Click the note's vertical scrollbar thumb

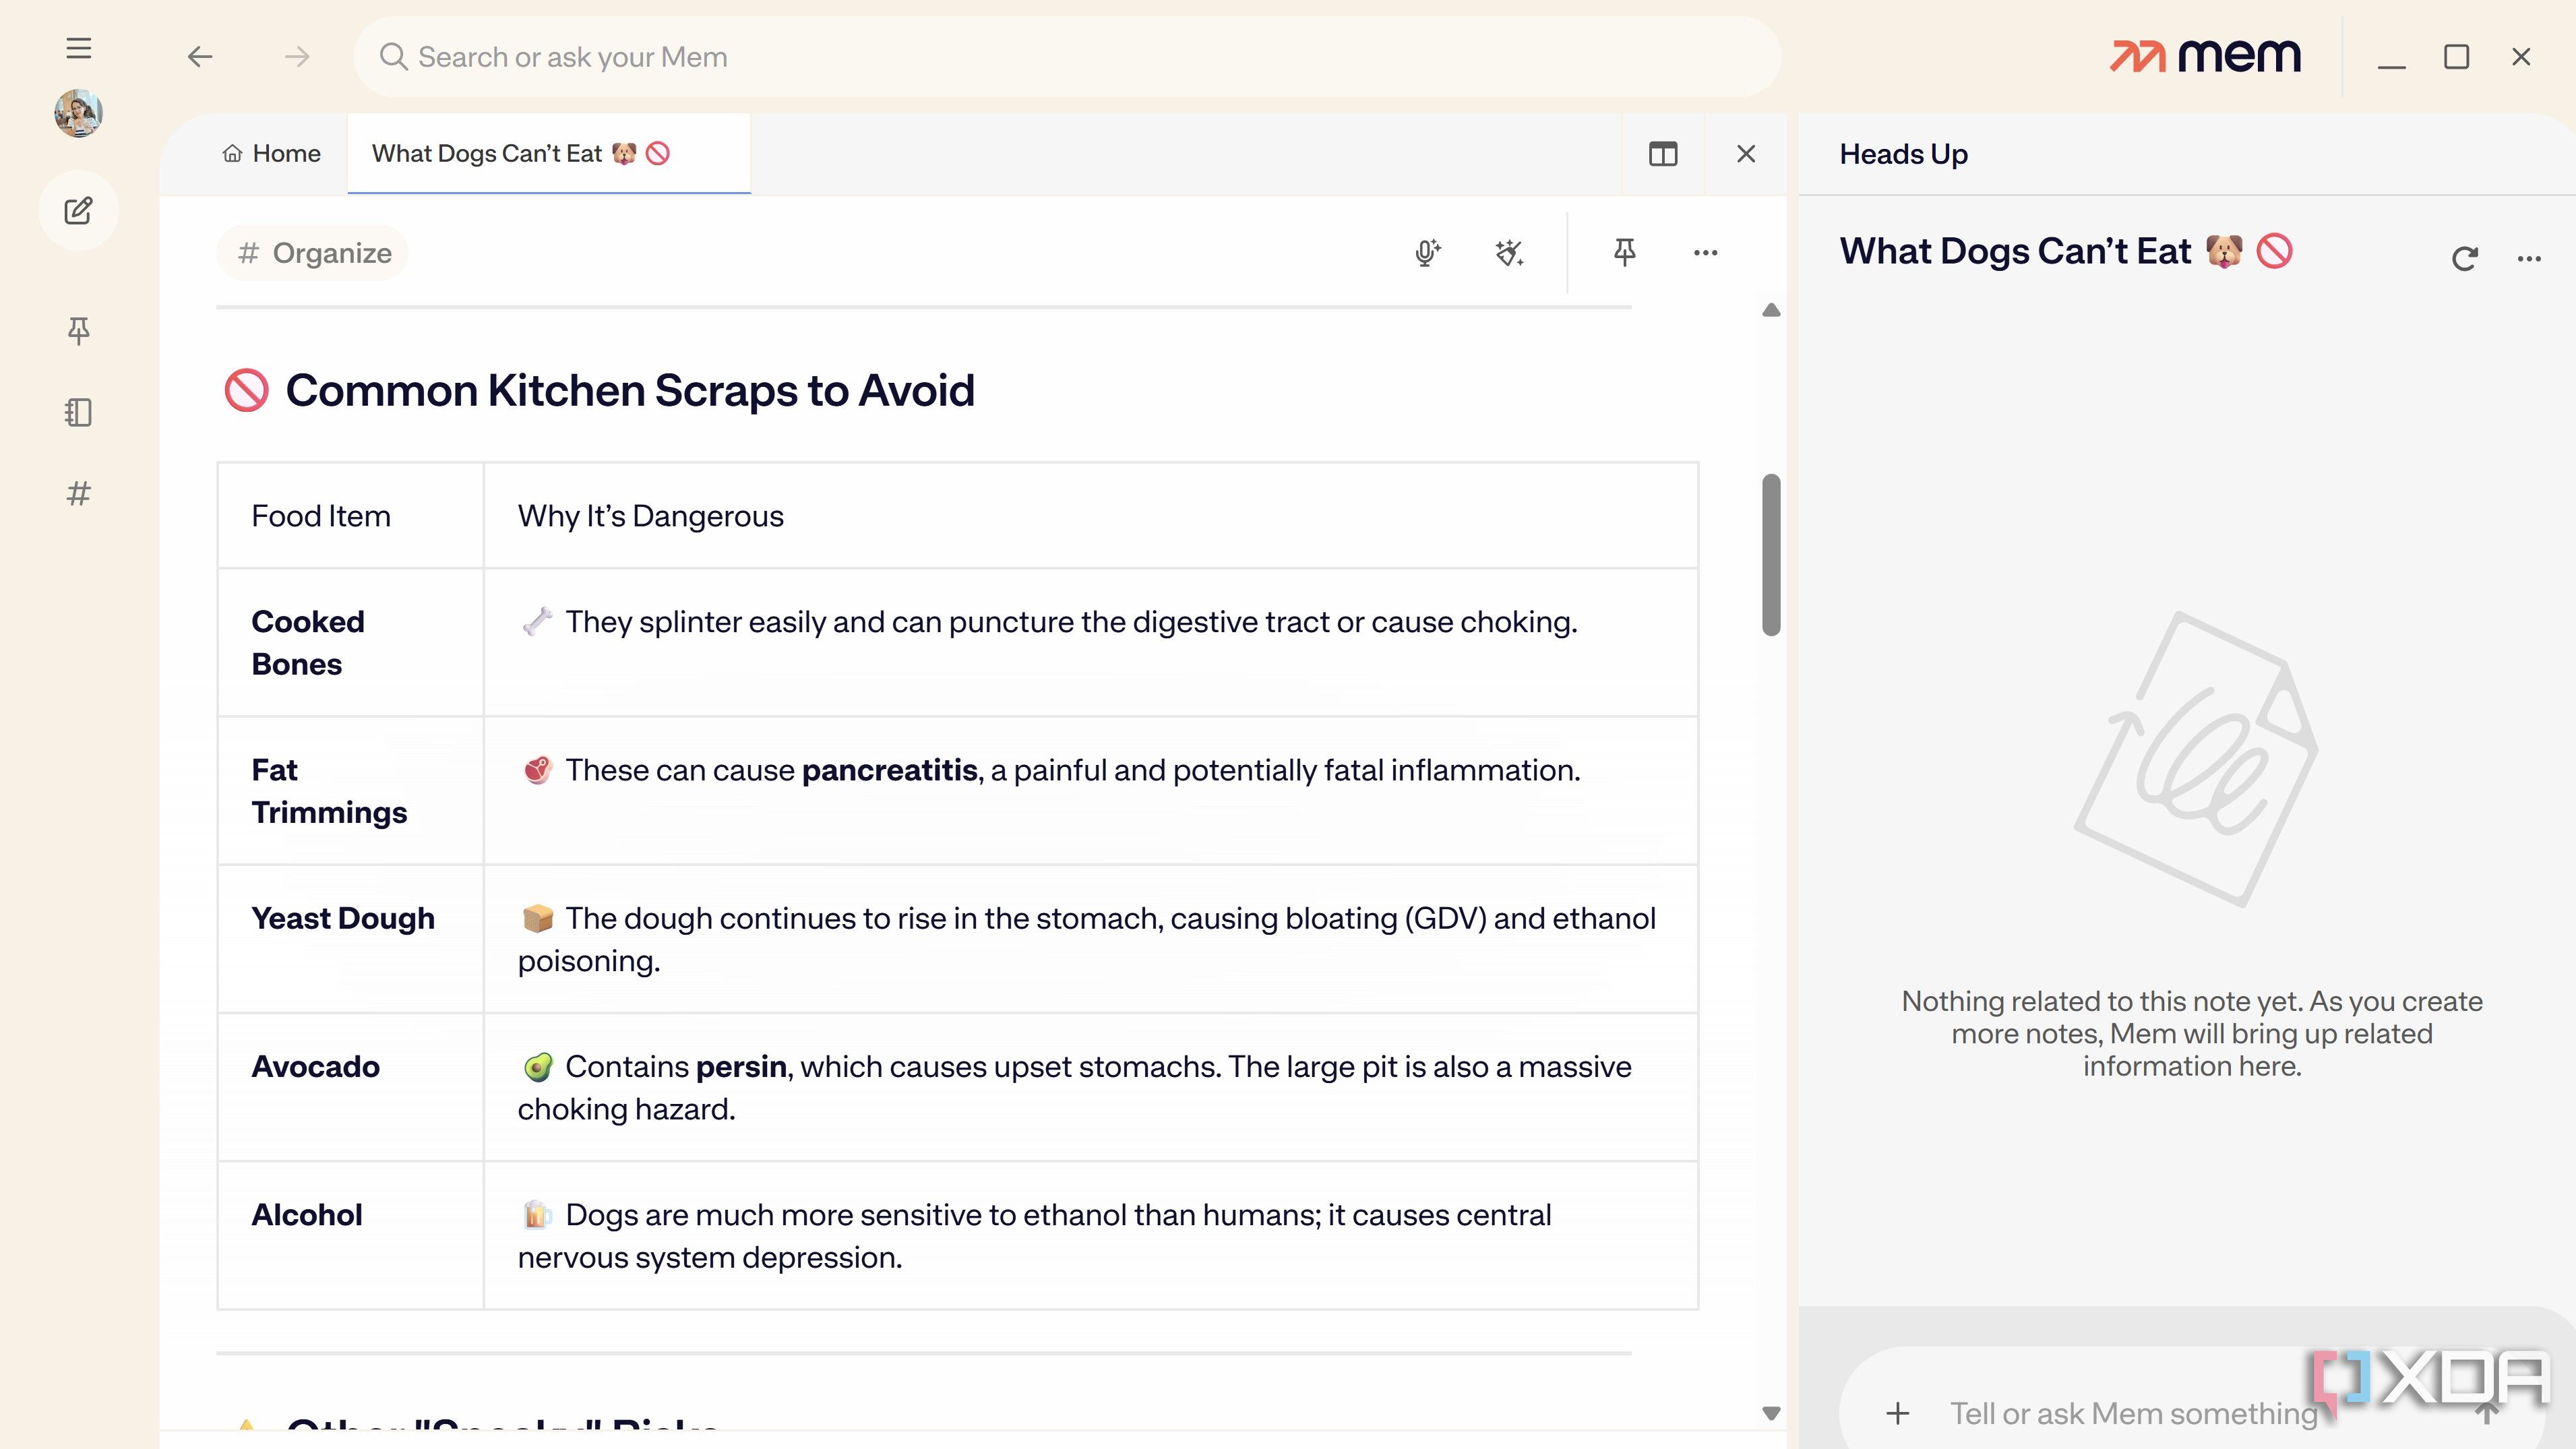(x=1771, y=555)
